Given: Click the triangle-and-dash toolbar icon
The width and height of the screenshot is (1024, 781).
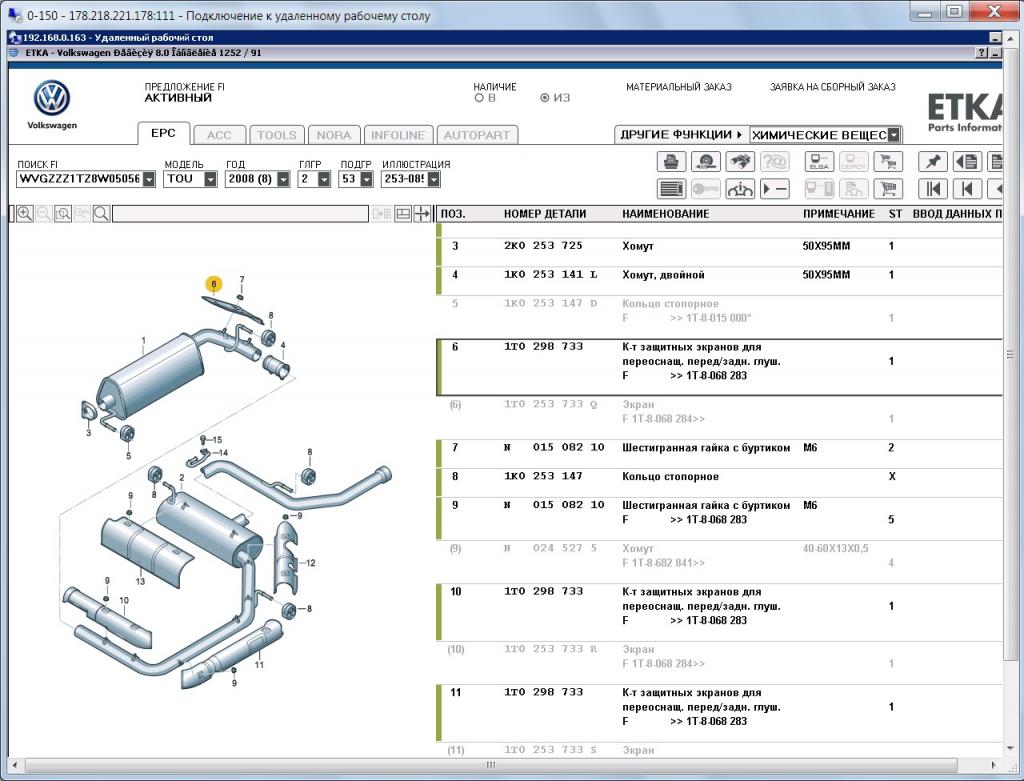Looking at the screenshot, I should [x=775, y=189].
